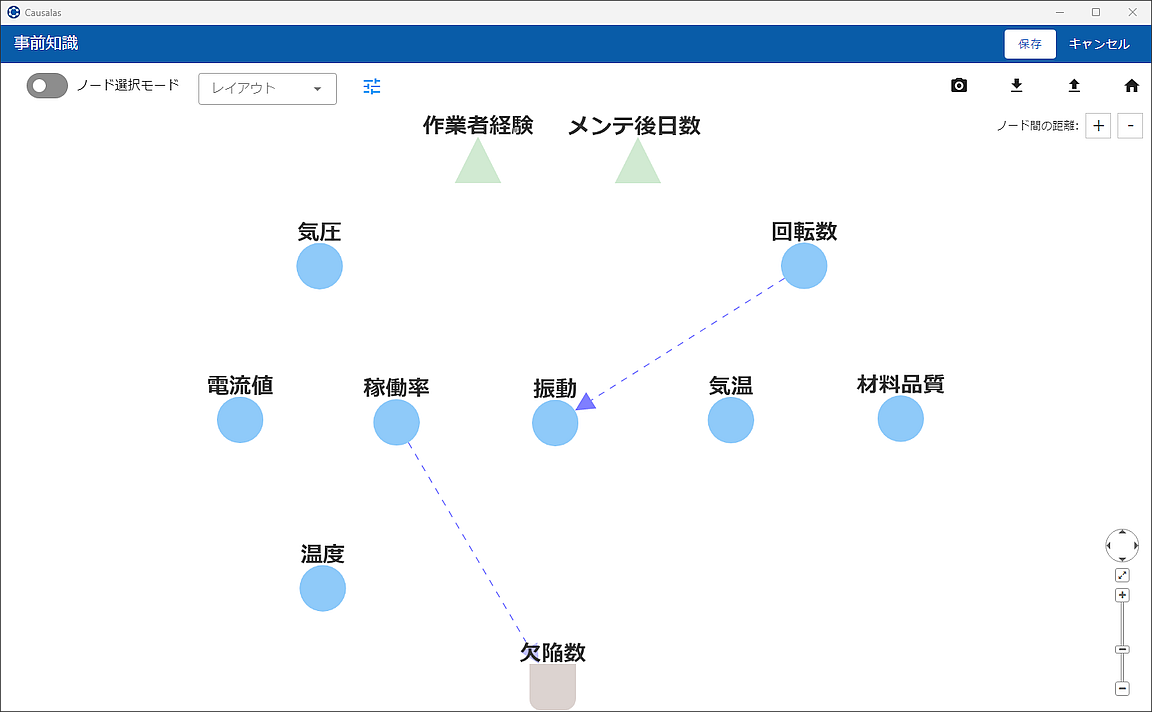1152x712 pixels.
Task: Click the home icon to reset view
Action: click(x=1131, y=86)
